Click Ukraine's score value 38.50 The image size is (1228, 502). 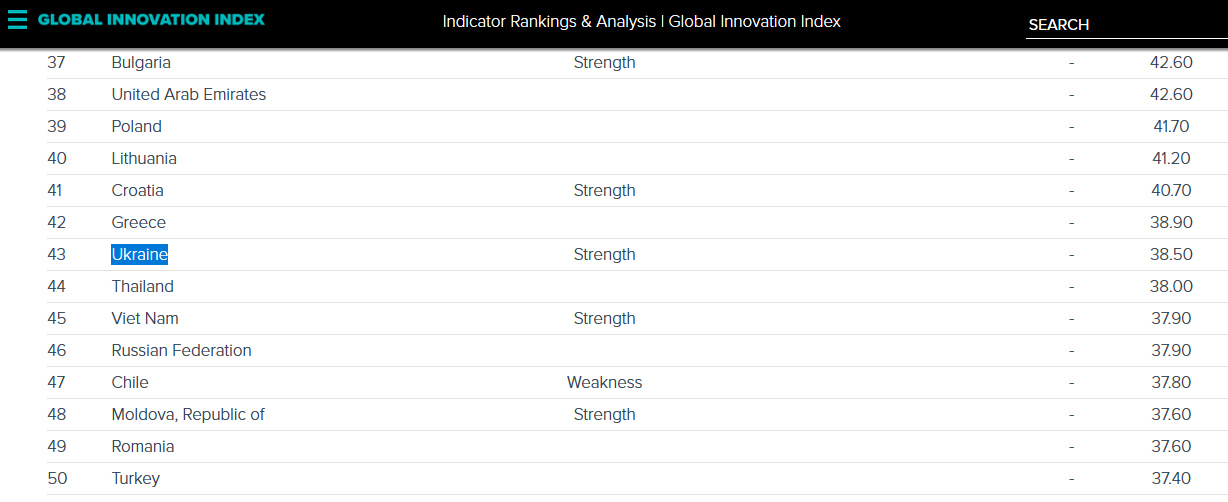(x=1171, y=254)
